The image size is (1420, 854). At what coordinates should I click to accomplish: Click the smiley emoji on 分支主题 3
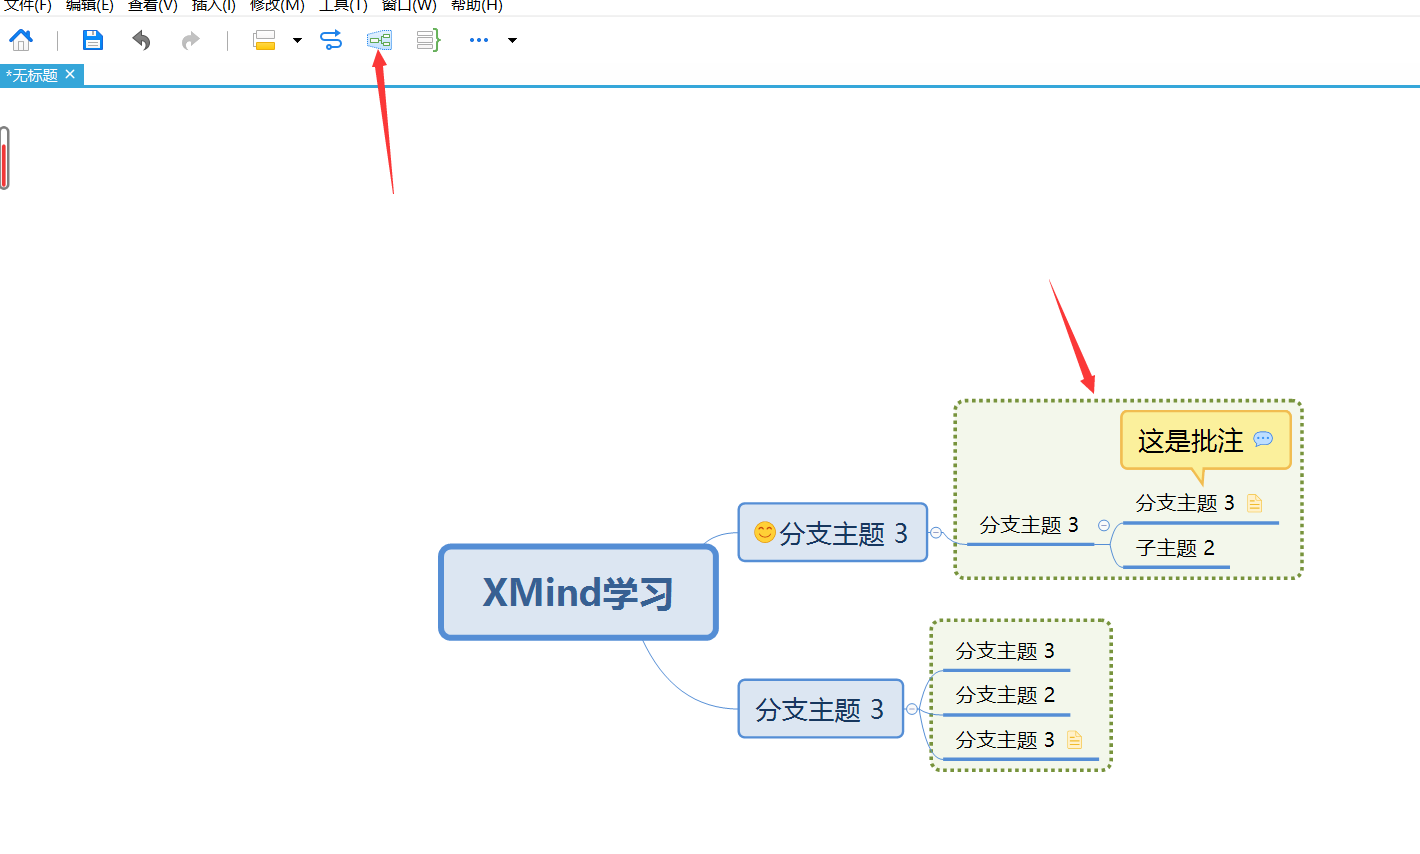pos(763,533)
